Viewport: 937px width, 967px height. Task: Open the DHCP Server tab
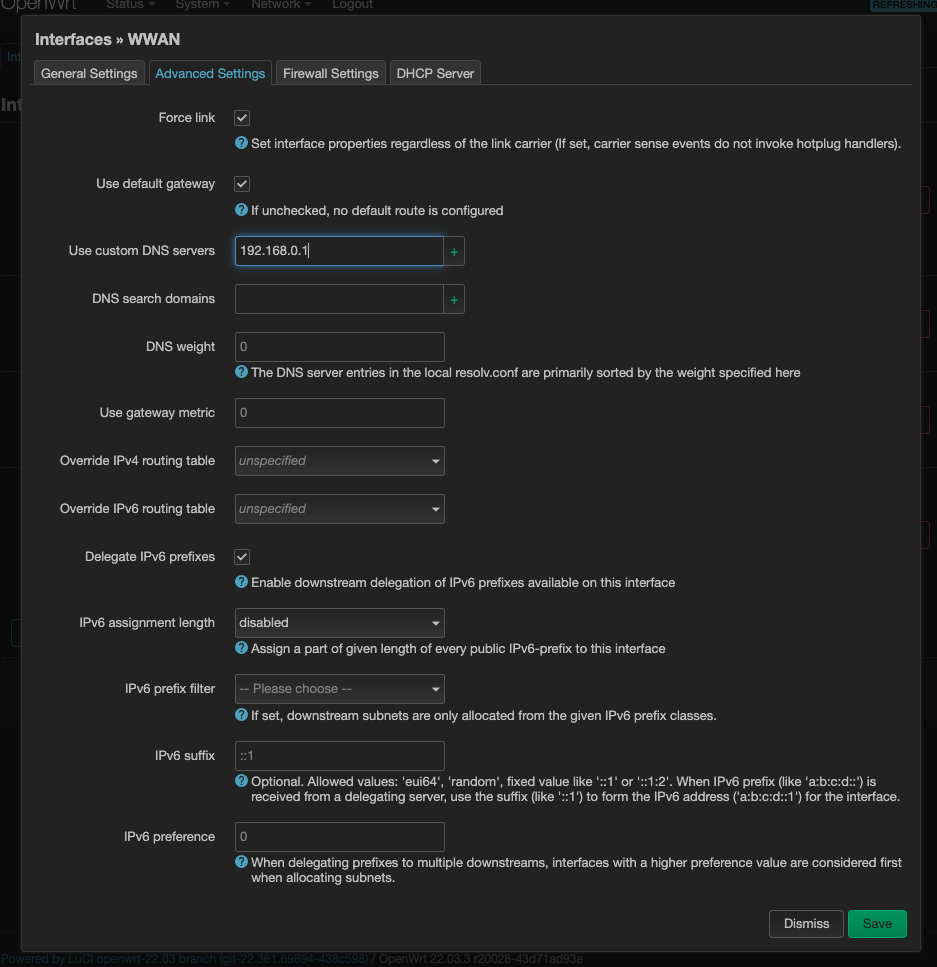[x=435, y=72]
